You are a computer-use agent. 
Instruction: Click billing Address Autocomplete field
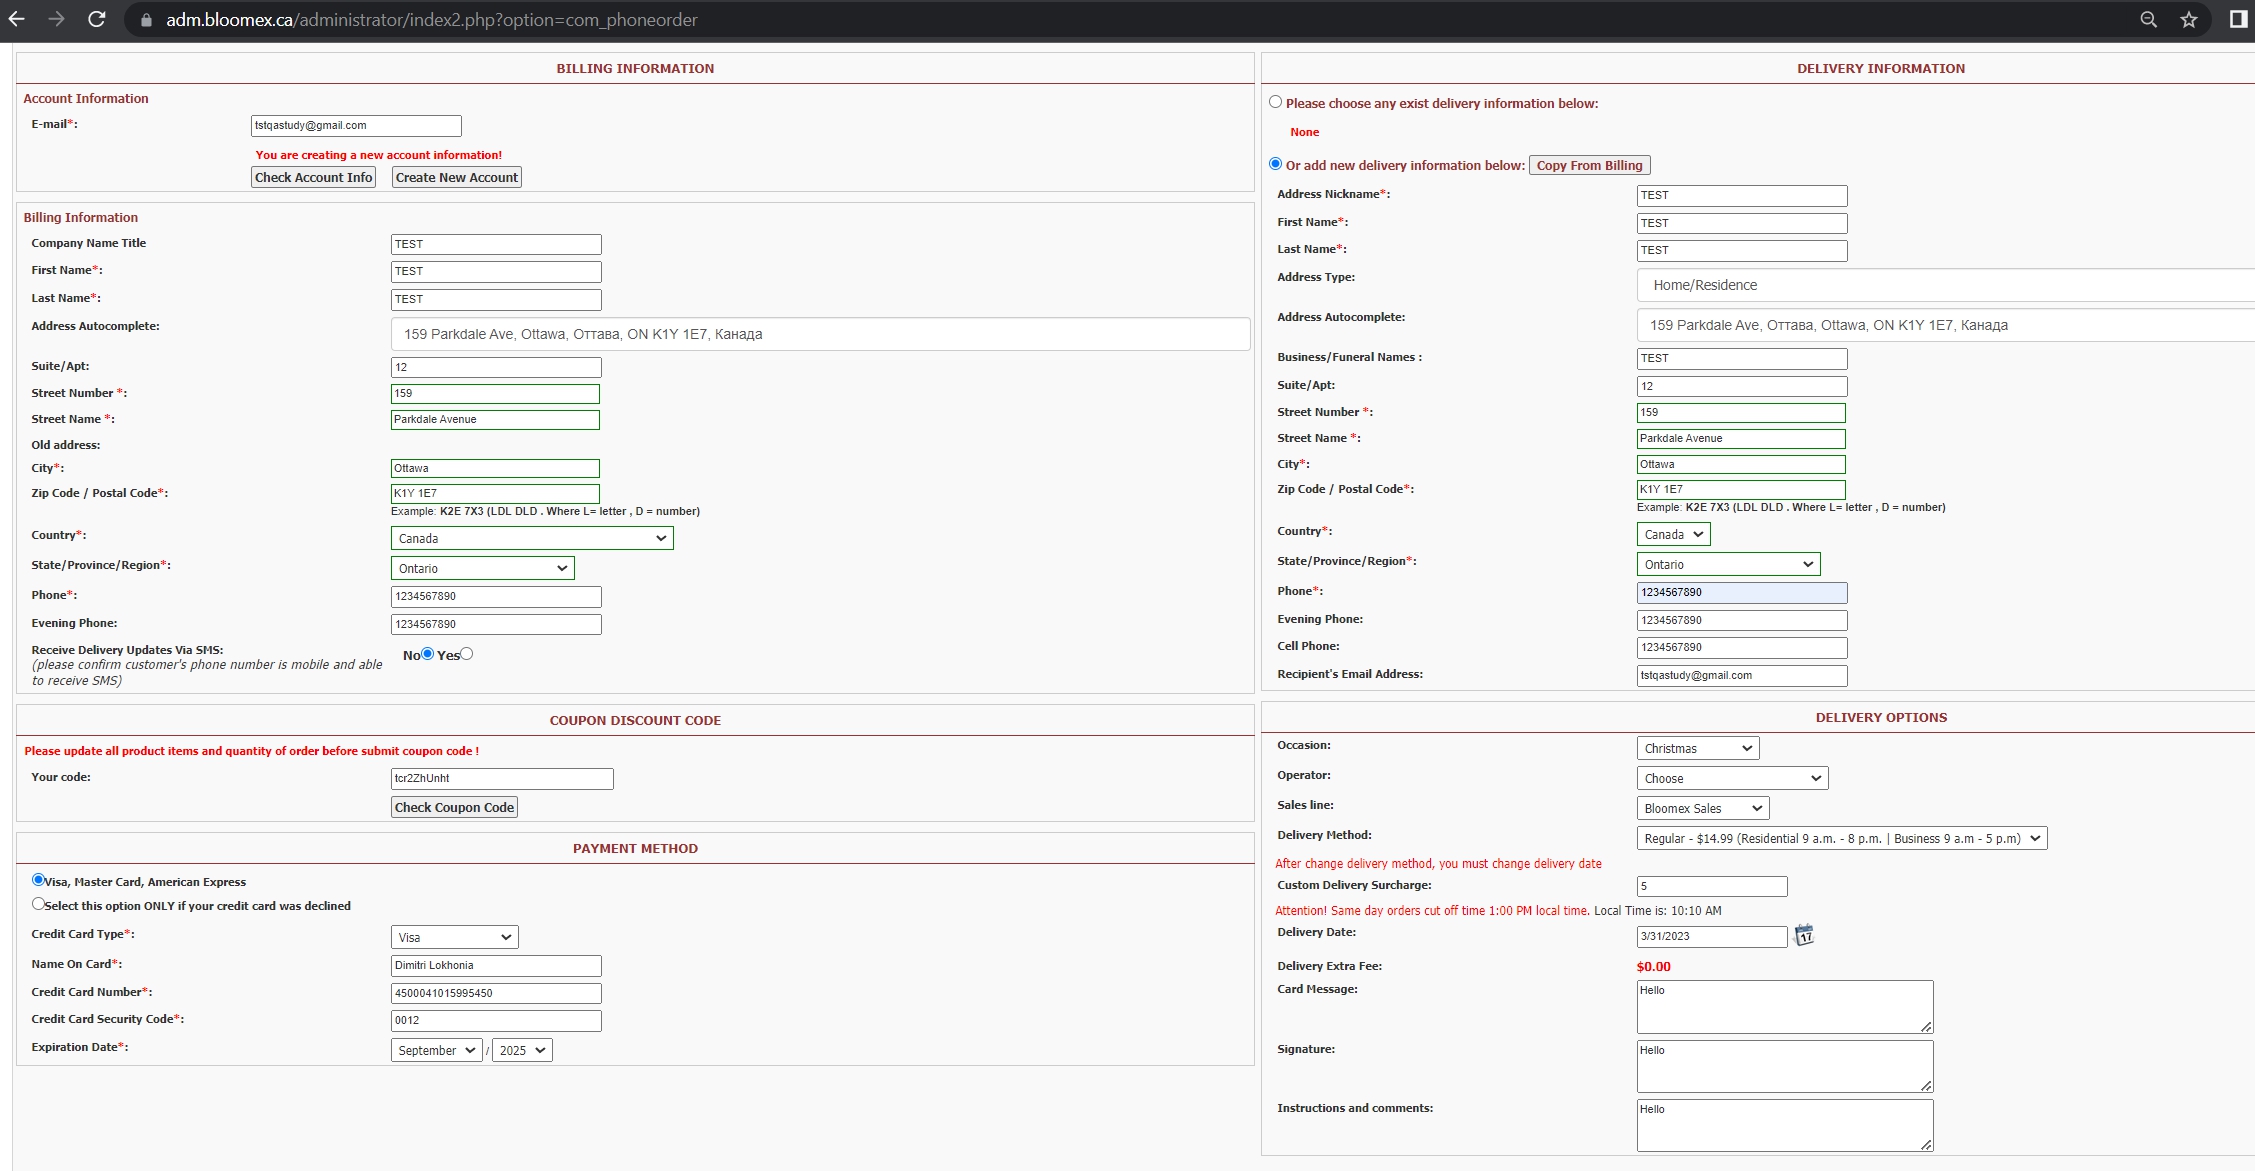(820, 334)
